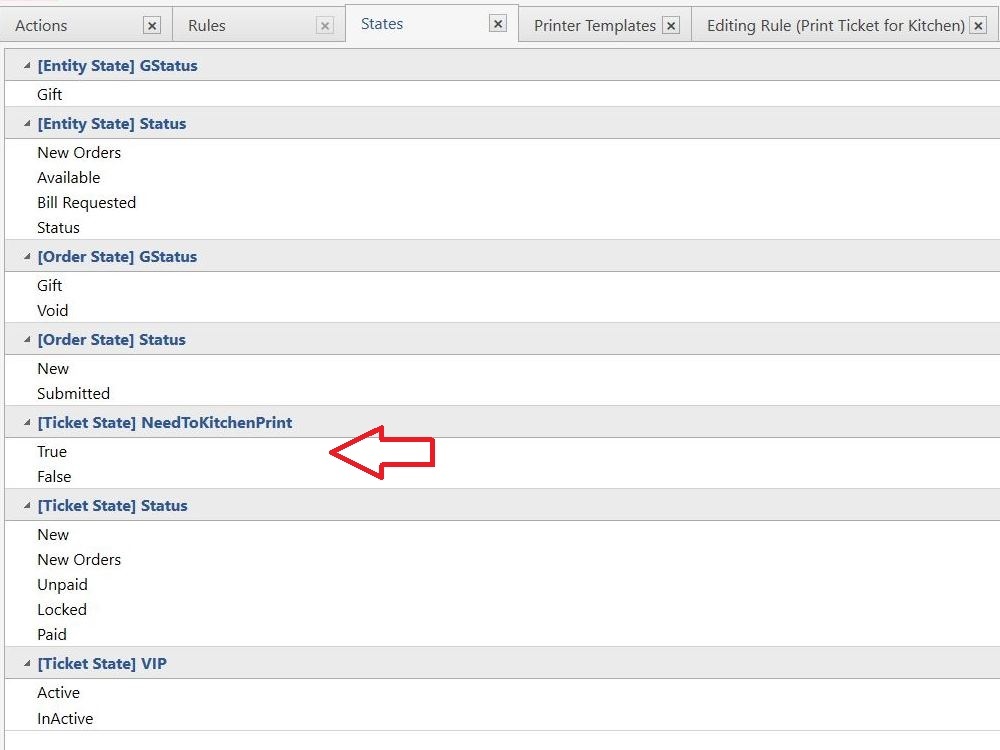Close the States tab

[x=498, y=24]
